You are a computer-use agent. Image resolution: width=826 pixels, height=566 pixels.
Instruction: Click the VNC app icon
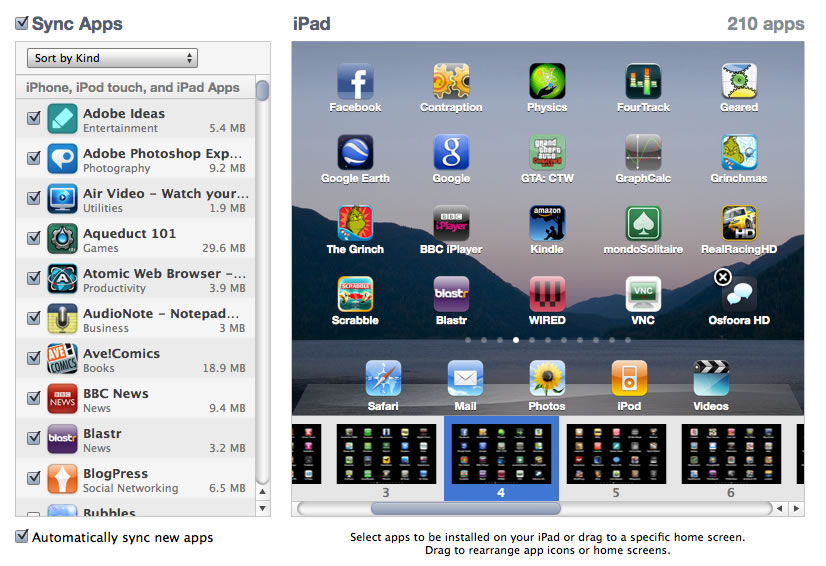pyautogui.click(x=643, y=294)
